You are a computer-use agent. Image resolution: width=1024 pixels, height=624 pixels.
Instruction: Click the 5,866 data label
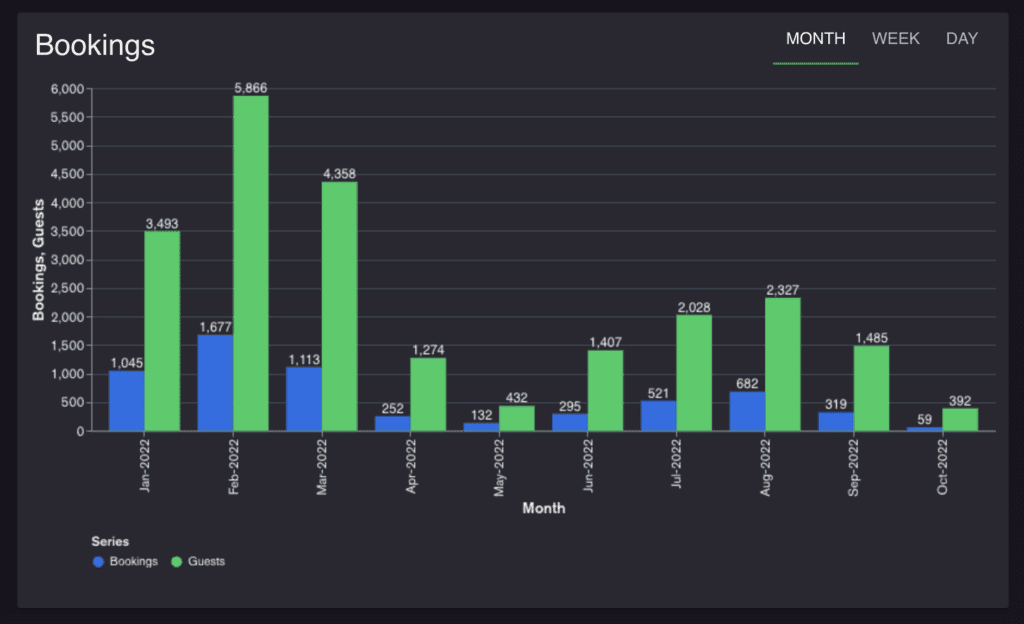251,88
